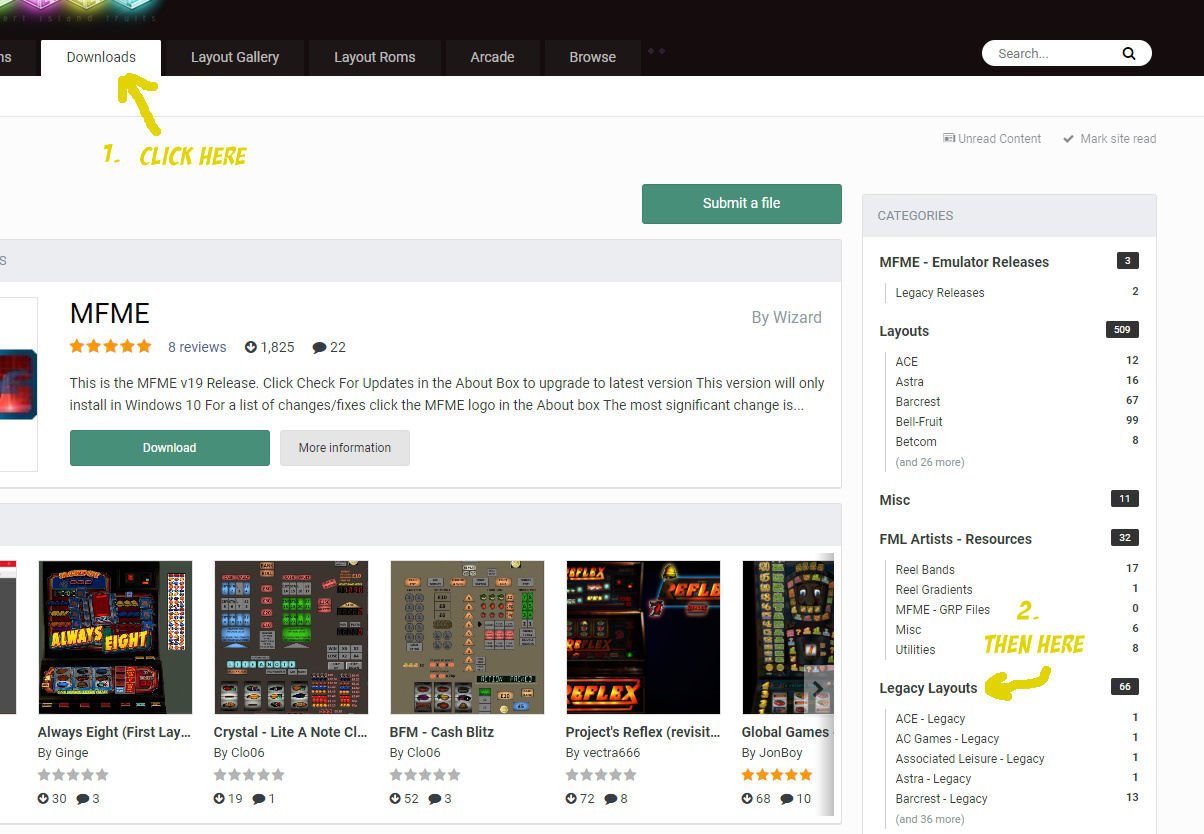Click the Submit a file button
The height and width of the screenshot is (834, 1204).
coord(741,203)
